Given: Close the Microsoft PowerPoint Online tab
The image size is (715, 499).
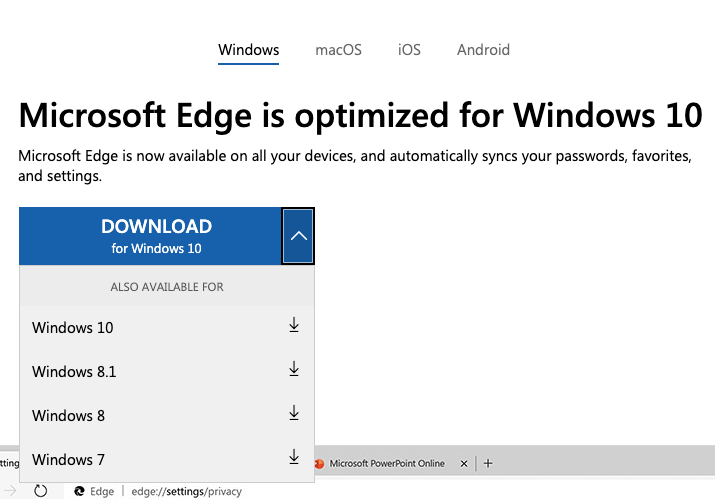Looking at the screenshot, I should (464, 463).
